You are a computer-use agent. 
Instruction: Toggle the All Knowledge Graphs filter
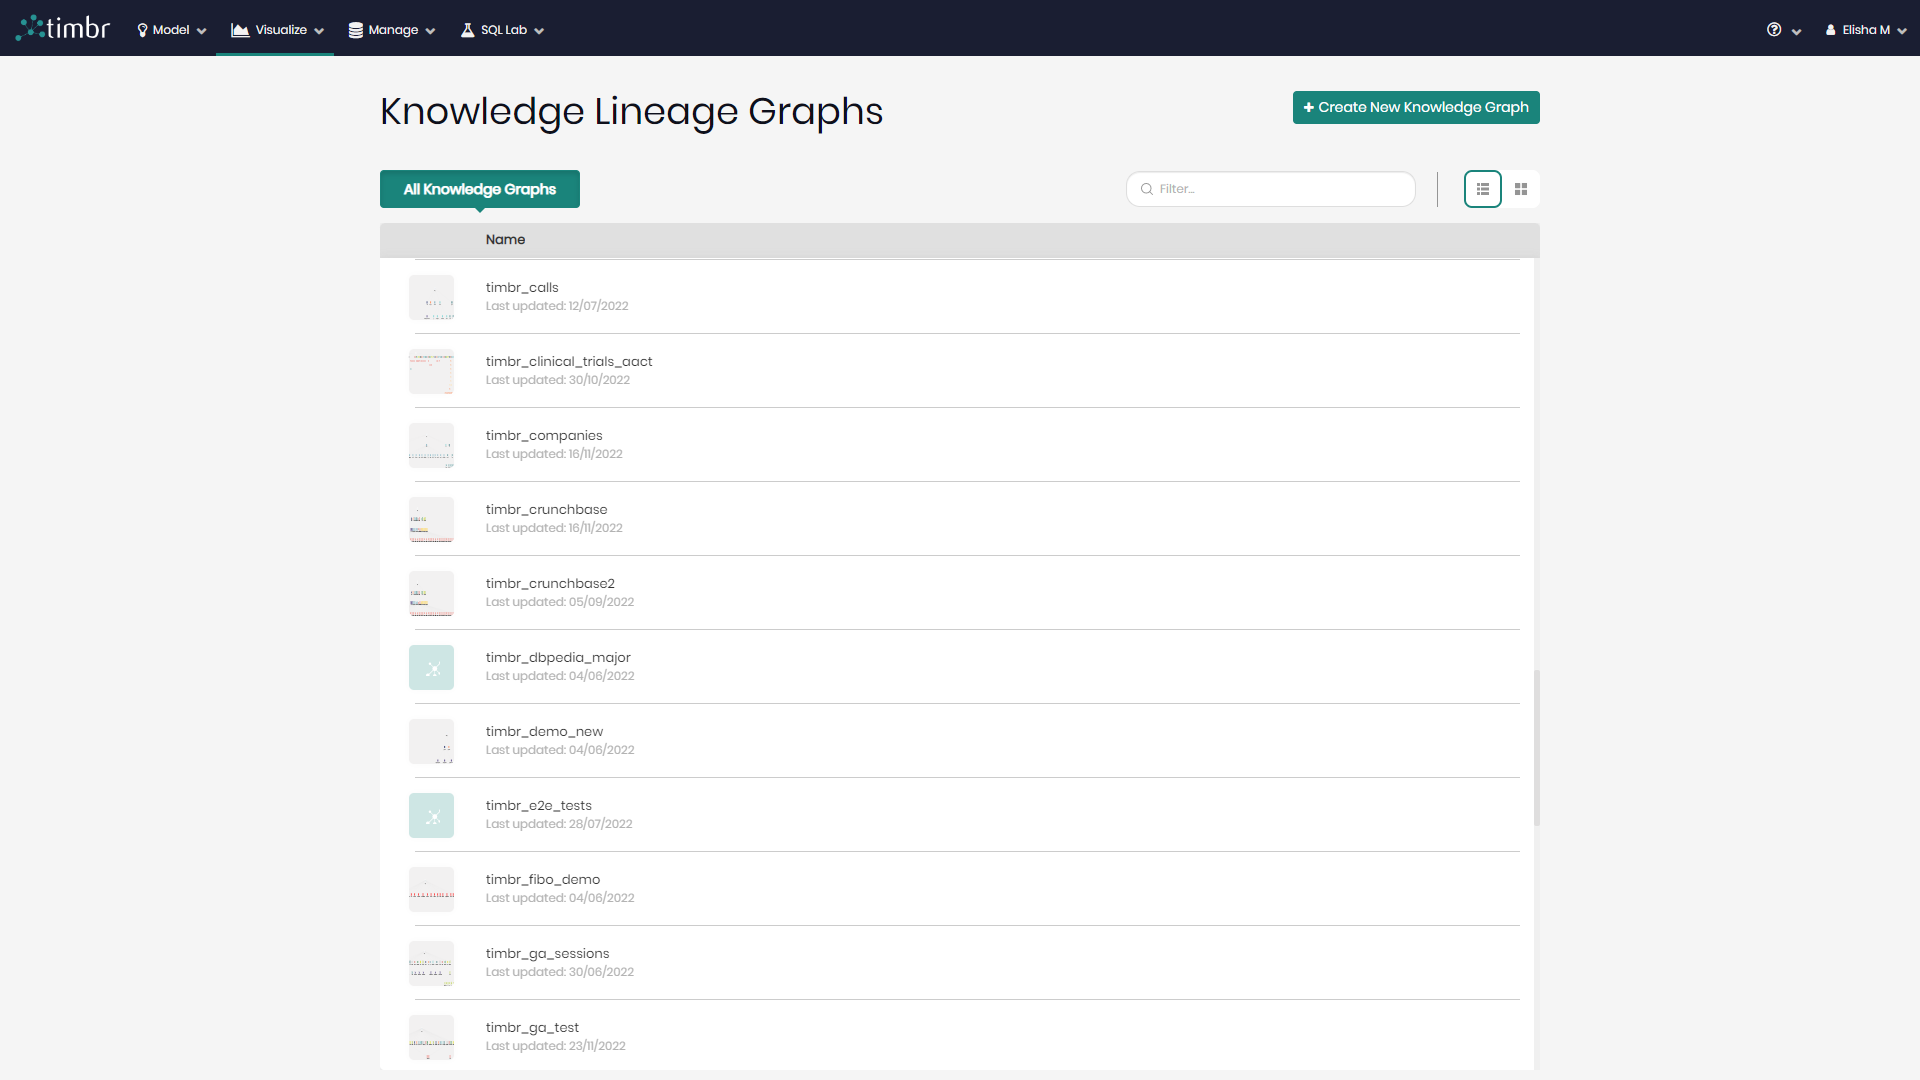point(479,189)
